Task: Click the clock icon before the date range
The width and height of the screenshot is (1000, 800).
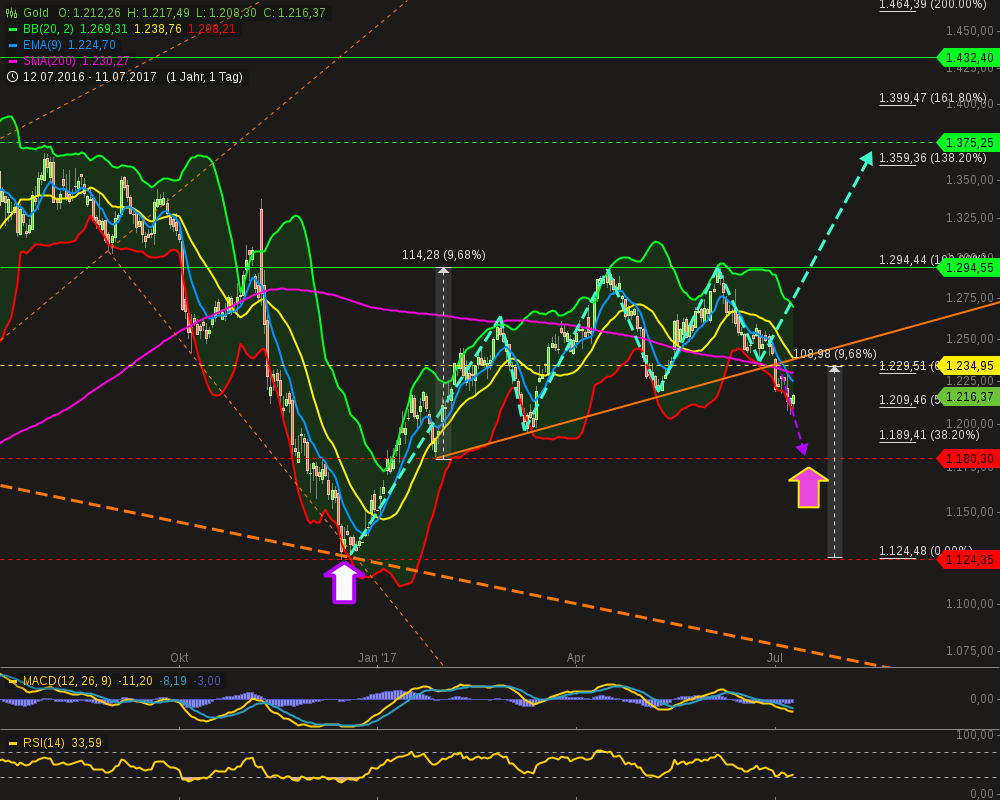Action: click(x=11, y=76)
